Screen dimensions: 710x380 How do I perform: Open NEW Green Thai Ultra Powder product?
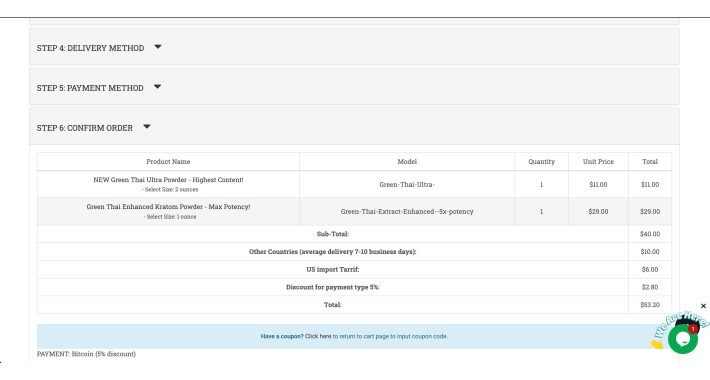168,180
